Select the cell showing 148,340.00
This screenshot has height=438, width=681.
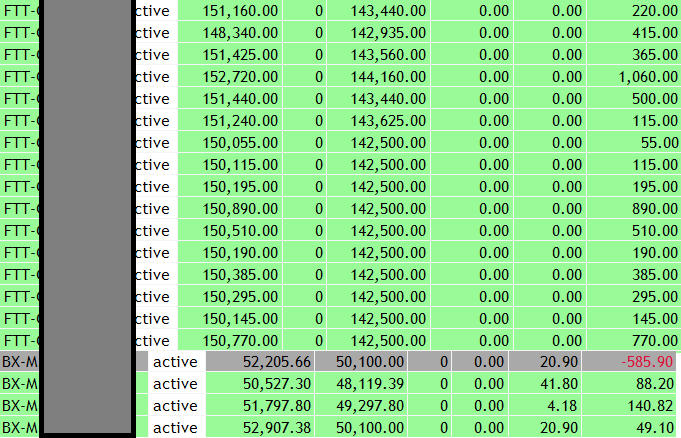[x=230, y=33]
